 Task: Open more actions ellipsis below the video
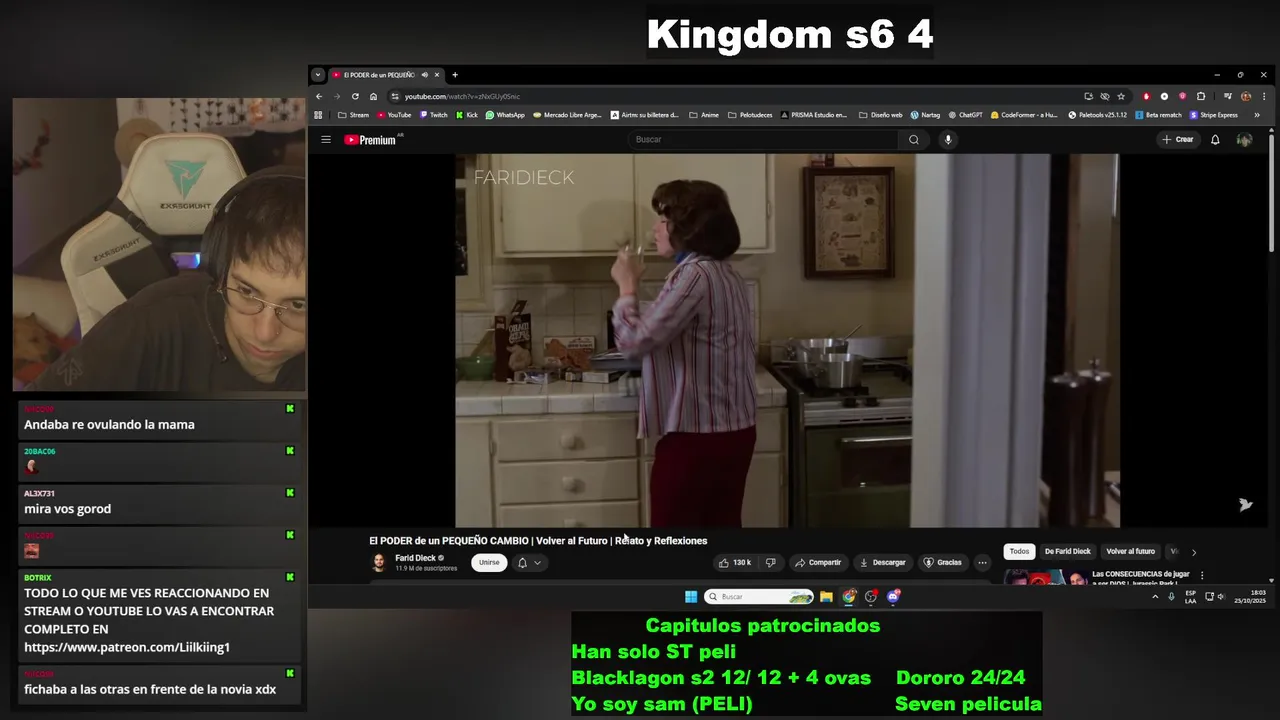click(982, 563)
